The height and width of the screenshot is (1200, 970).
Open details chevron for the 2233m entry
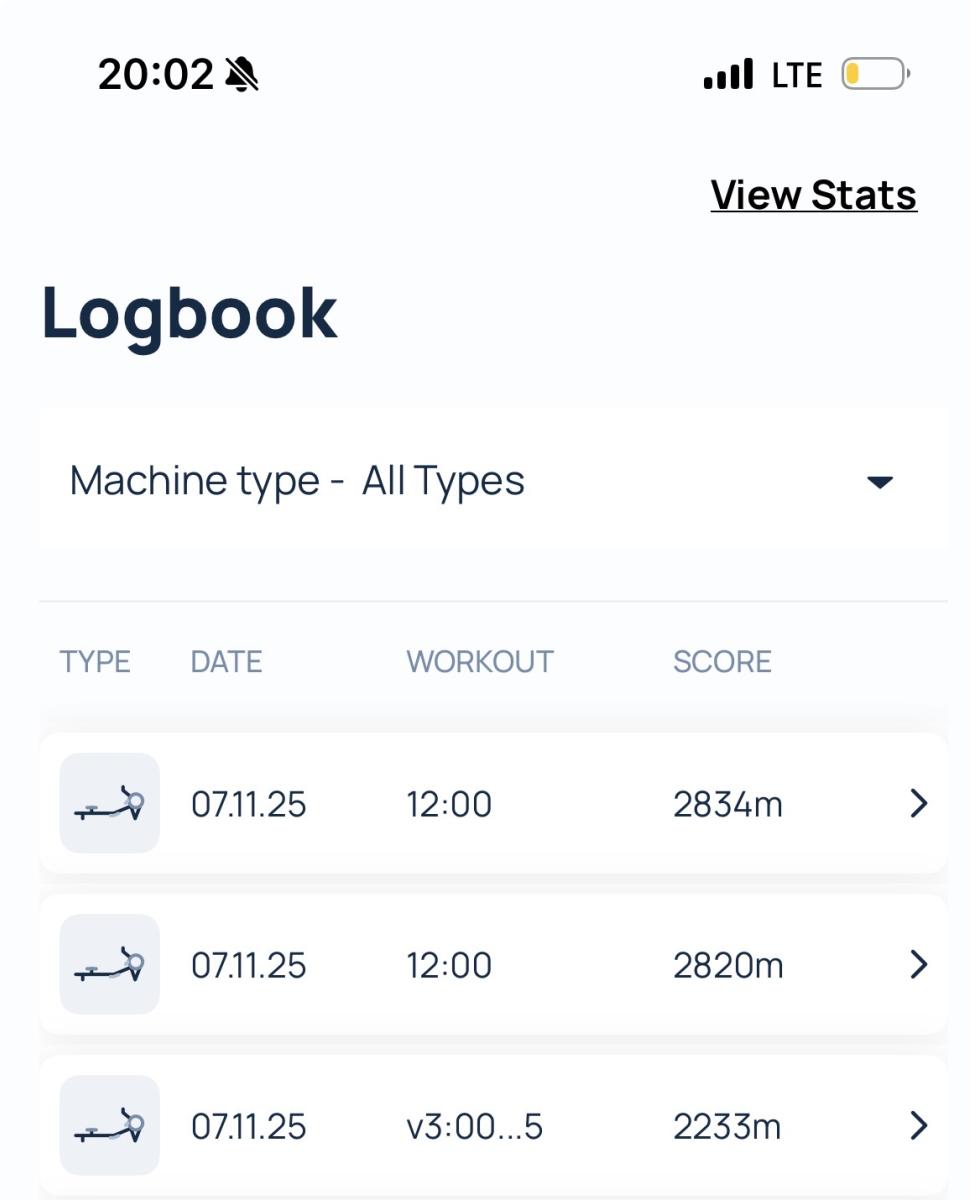918,1126
